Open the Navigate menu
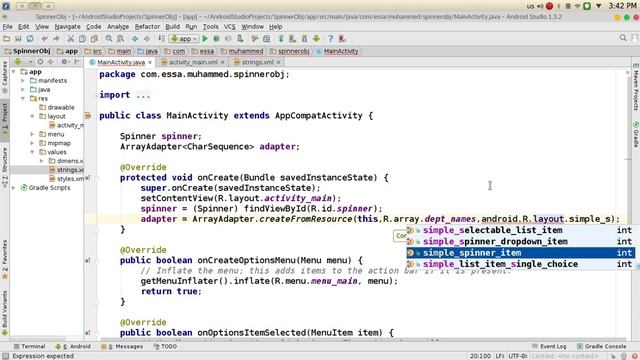This screenshot has height=360, width=640. 67,27
